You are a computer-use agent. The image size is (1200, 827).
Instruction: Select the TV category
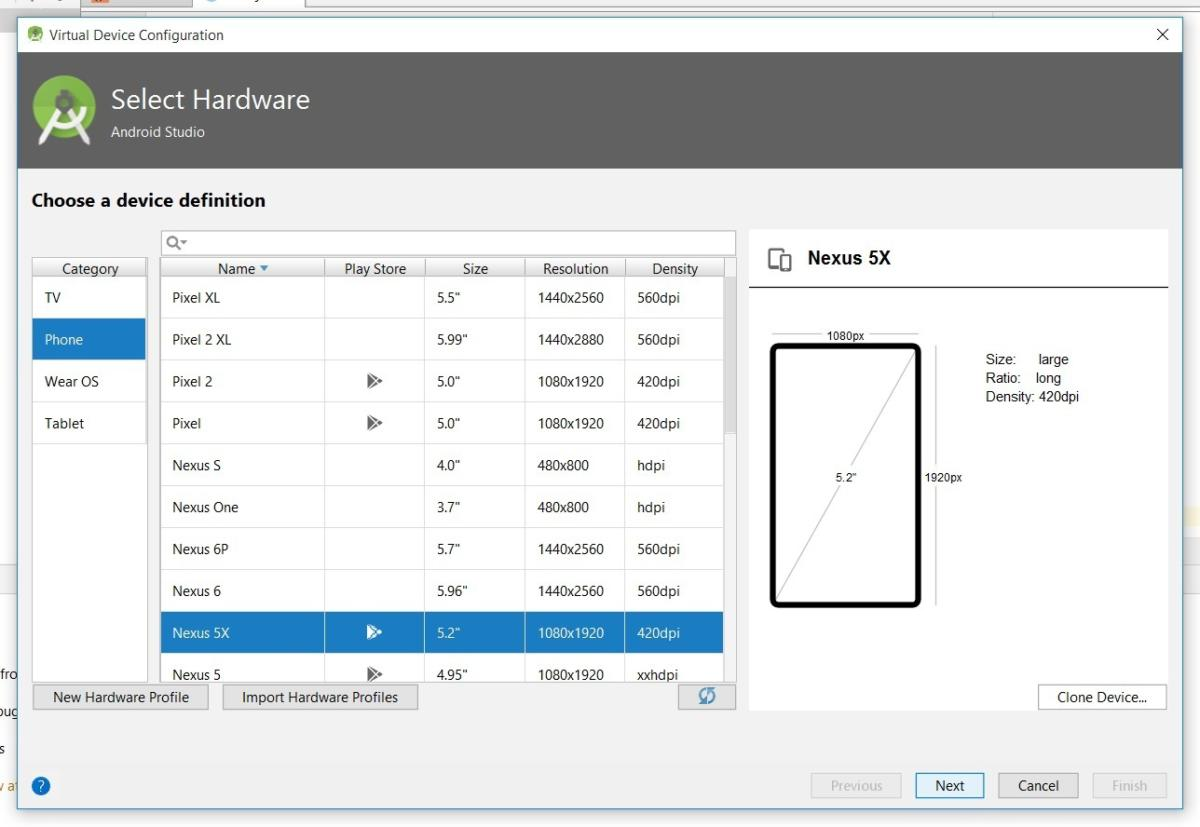pyautogui.click(x=89, y=298)
